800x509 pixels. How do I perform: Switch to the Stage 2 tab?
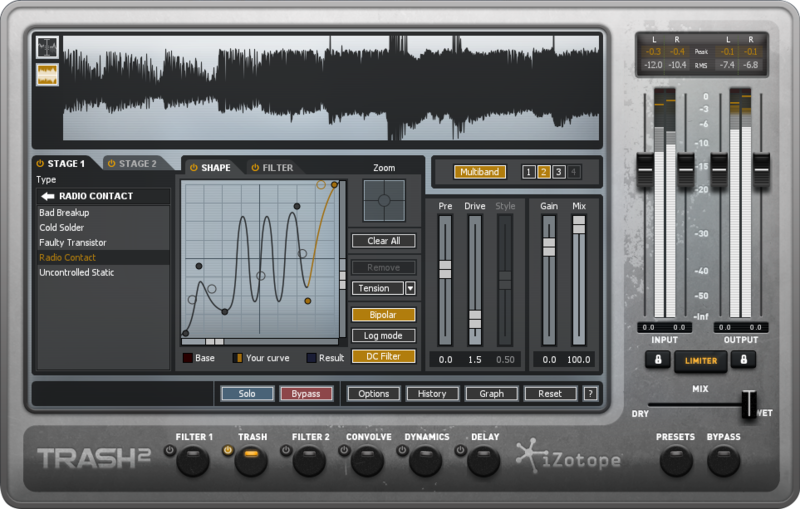tap(131, 163)
